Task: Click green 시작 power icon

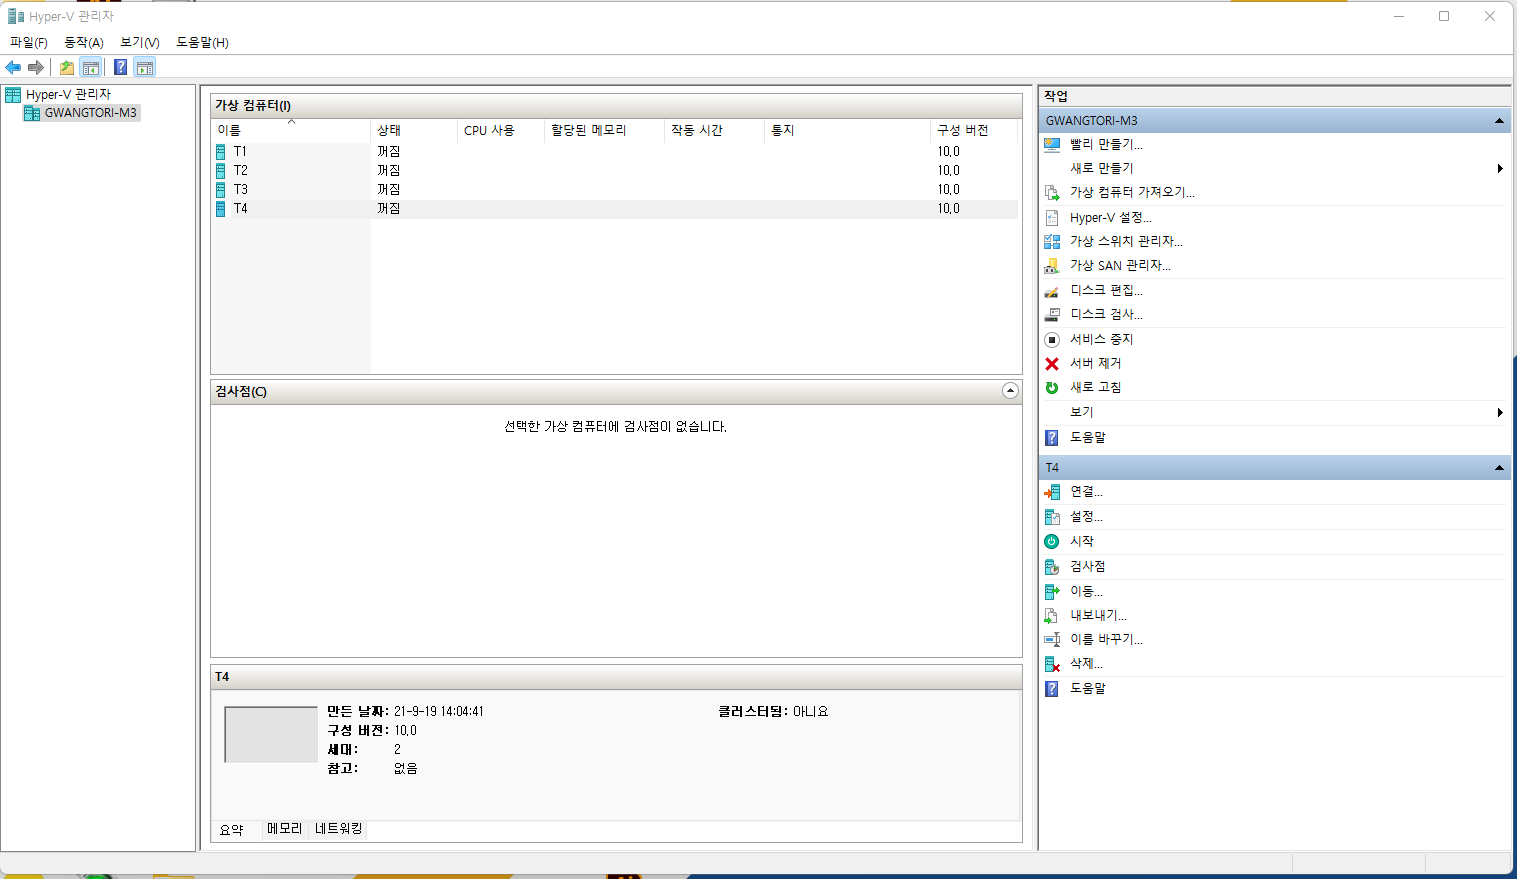Action: pyautogui.click(x=1052, y=541)
